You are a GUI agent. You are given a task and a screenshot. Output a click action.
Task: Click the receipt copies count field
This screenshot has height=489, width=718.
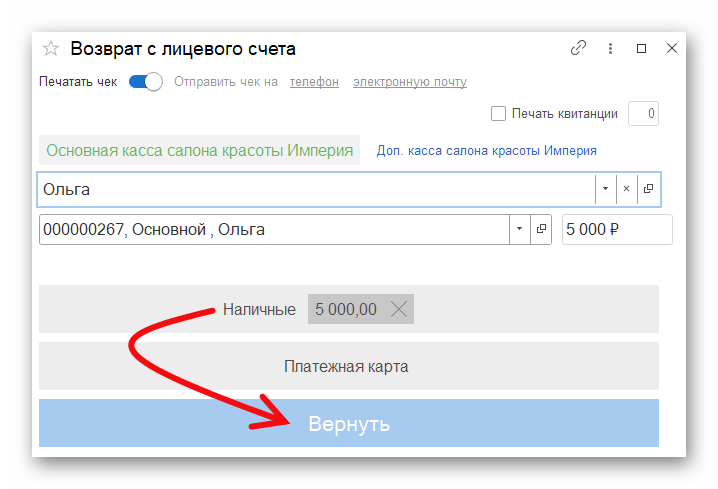(643, 113)
